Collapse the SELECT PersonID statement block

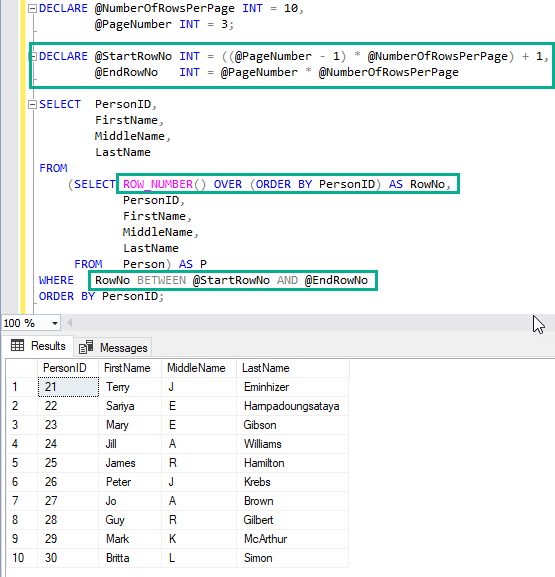point(32,105)
